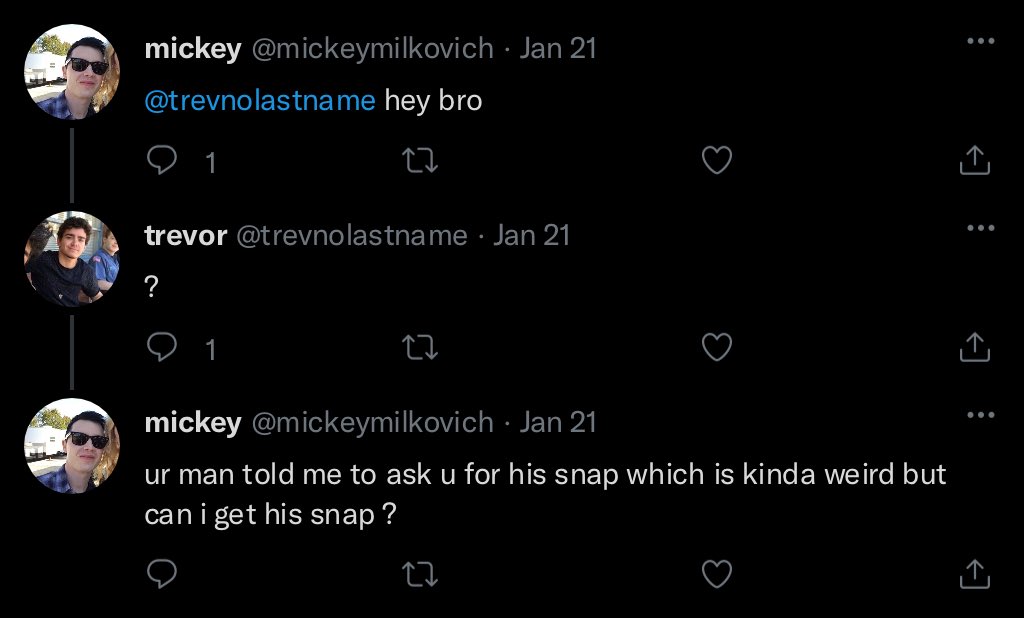Share mickey's "hey bro" tweet
1024x618 pixels.
pyautogui.click(x=974, y=160)
